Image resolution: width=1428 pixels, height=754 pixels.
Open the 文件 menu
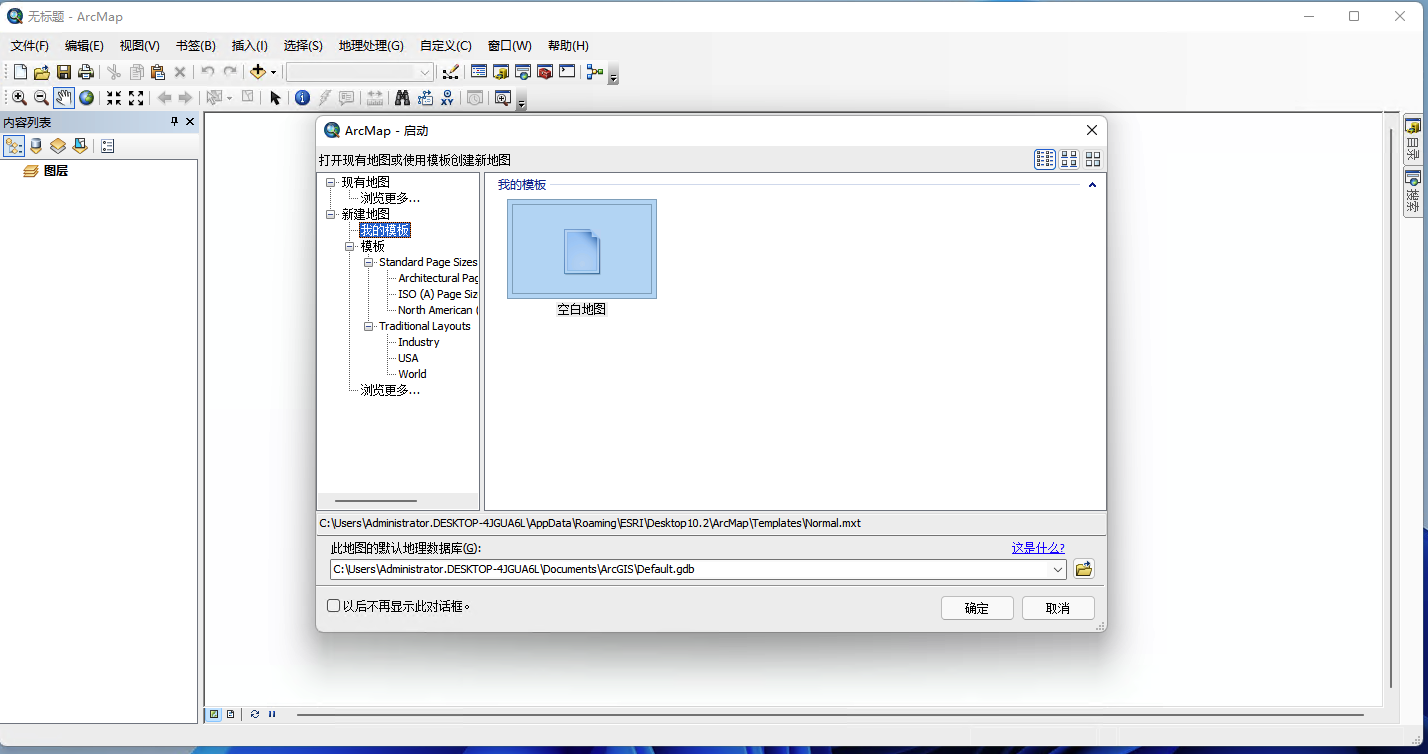pyautogui.click(x=29, y=45)
